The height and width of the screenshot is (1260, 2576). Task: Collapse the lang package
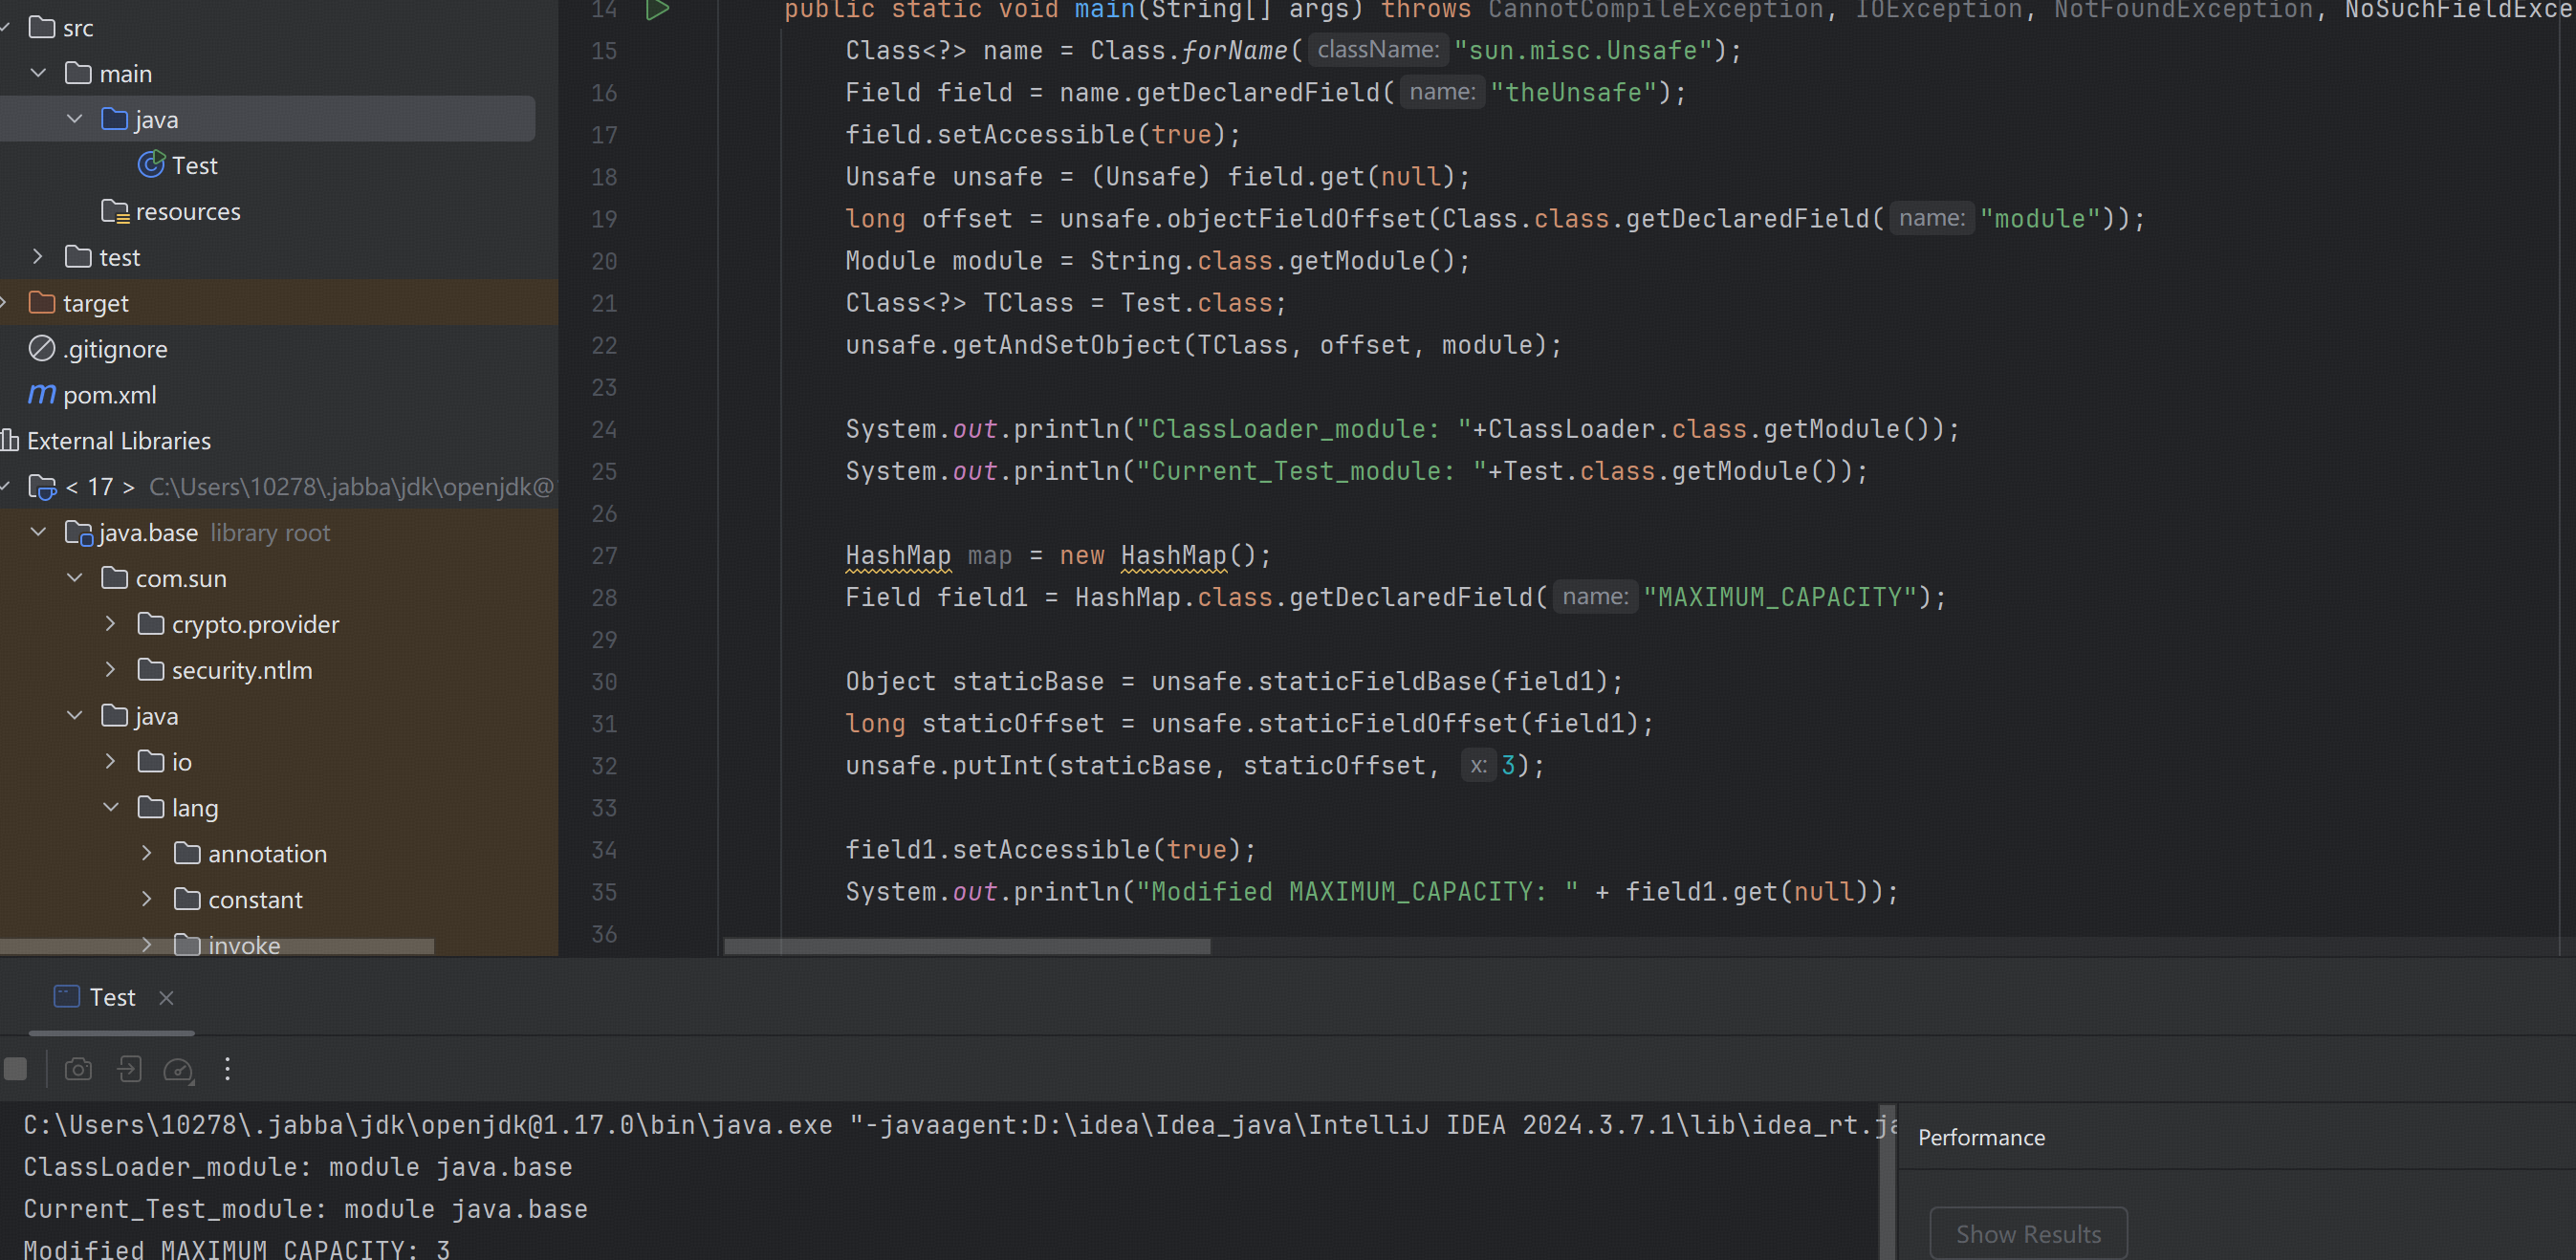110,807
